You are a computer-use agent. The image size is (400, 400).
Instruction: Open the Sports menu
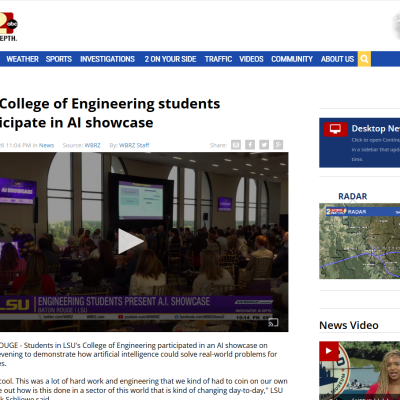tap(59, 59)
